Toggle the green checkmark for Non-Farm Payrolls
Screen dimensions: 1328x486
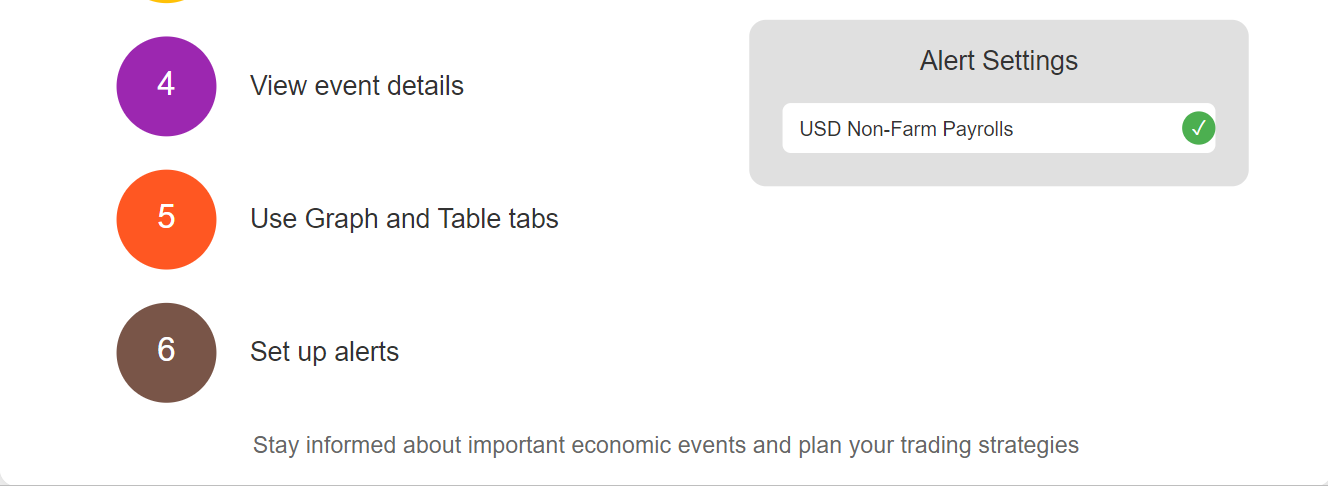[x=1198, y=128]
